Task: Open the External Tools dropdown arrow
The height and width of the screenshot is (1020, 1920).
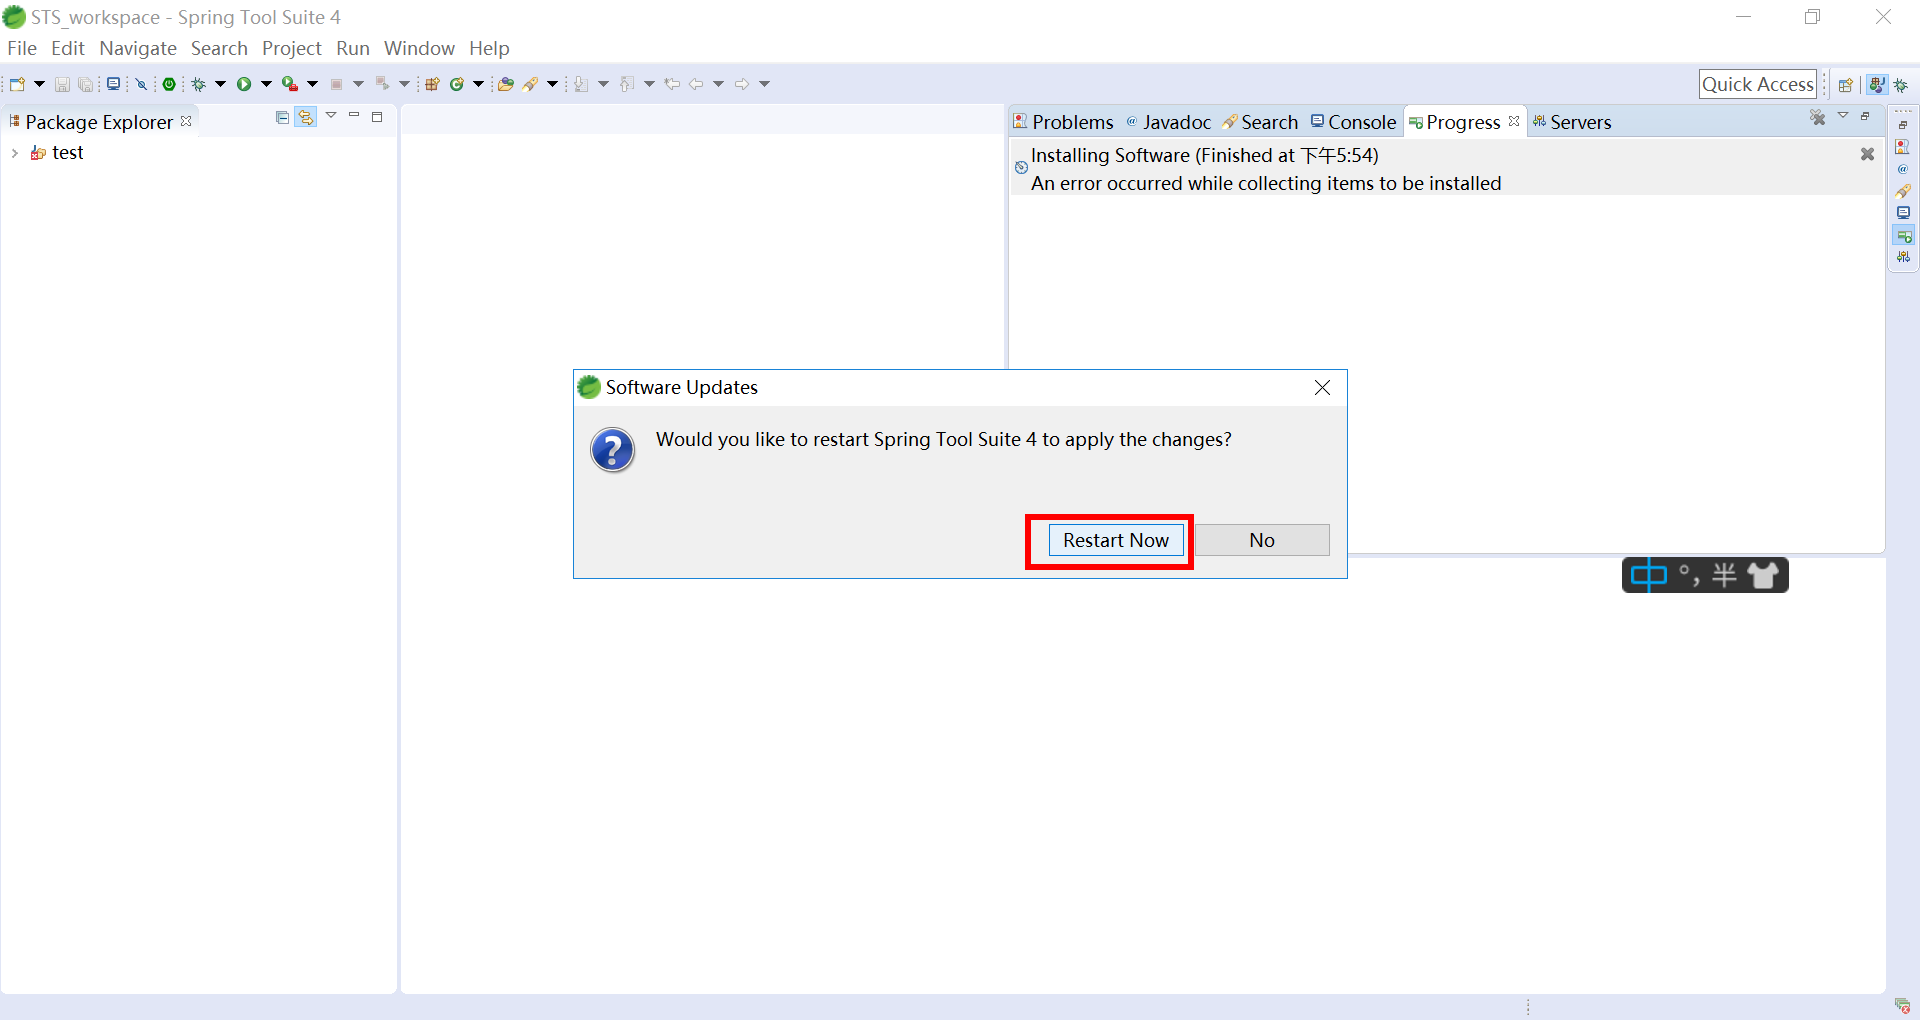Action: click(x=312, y=84)
